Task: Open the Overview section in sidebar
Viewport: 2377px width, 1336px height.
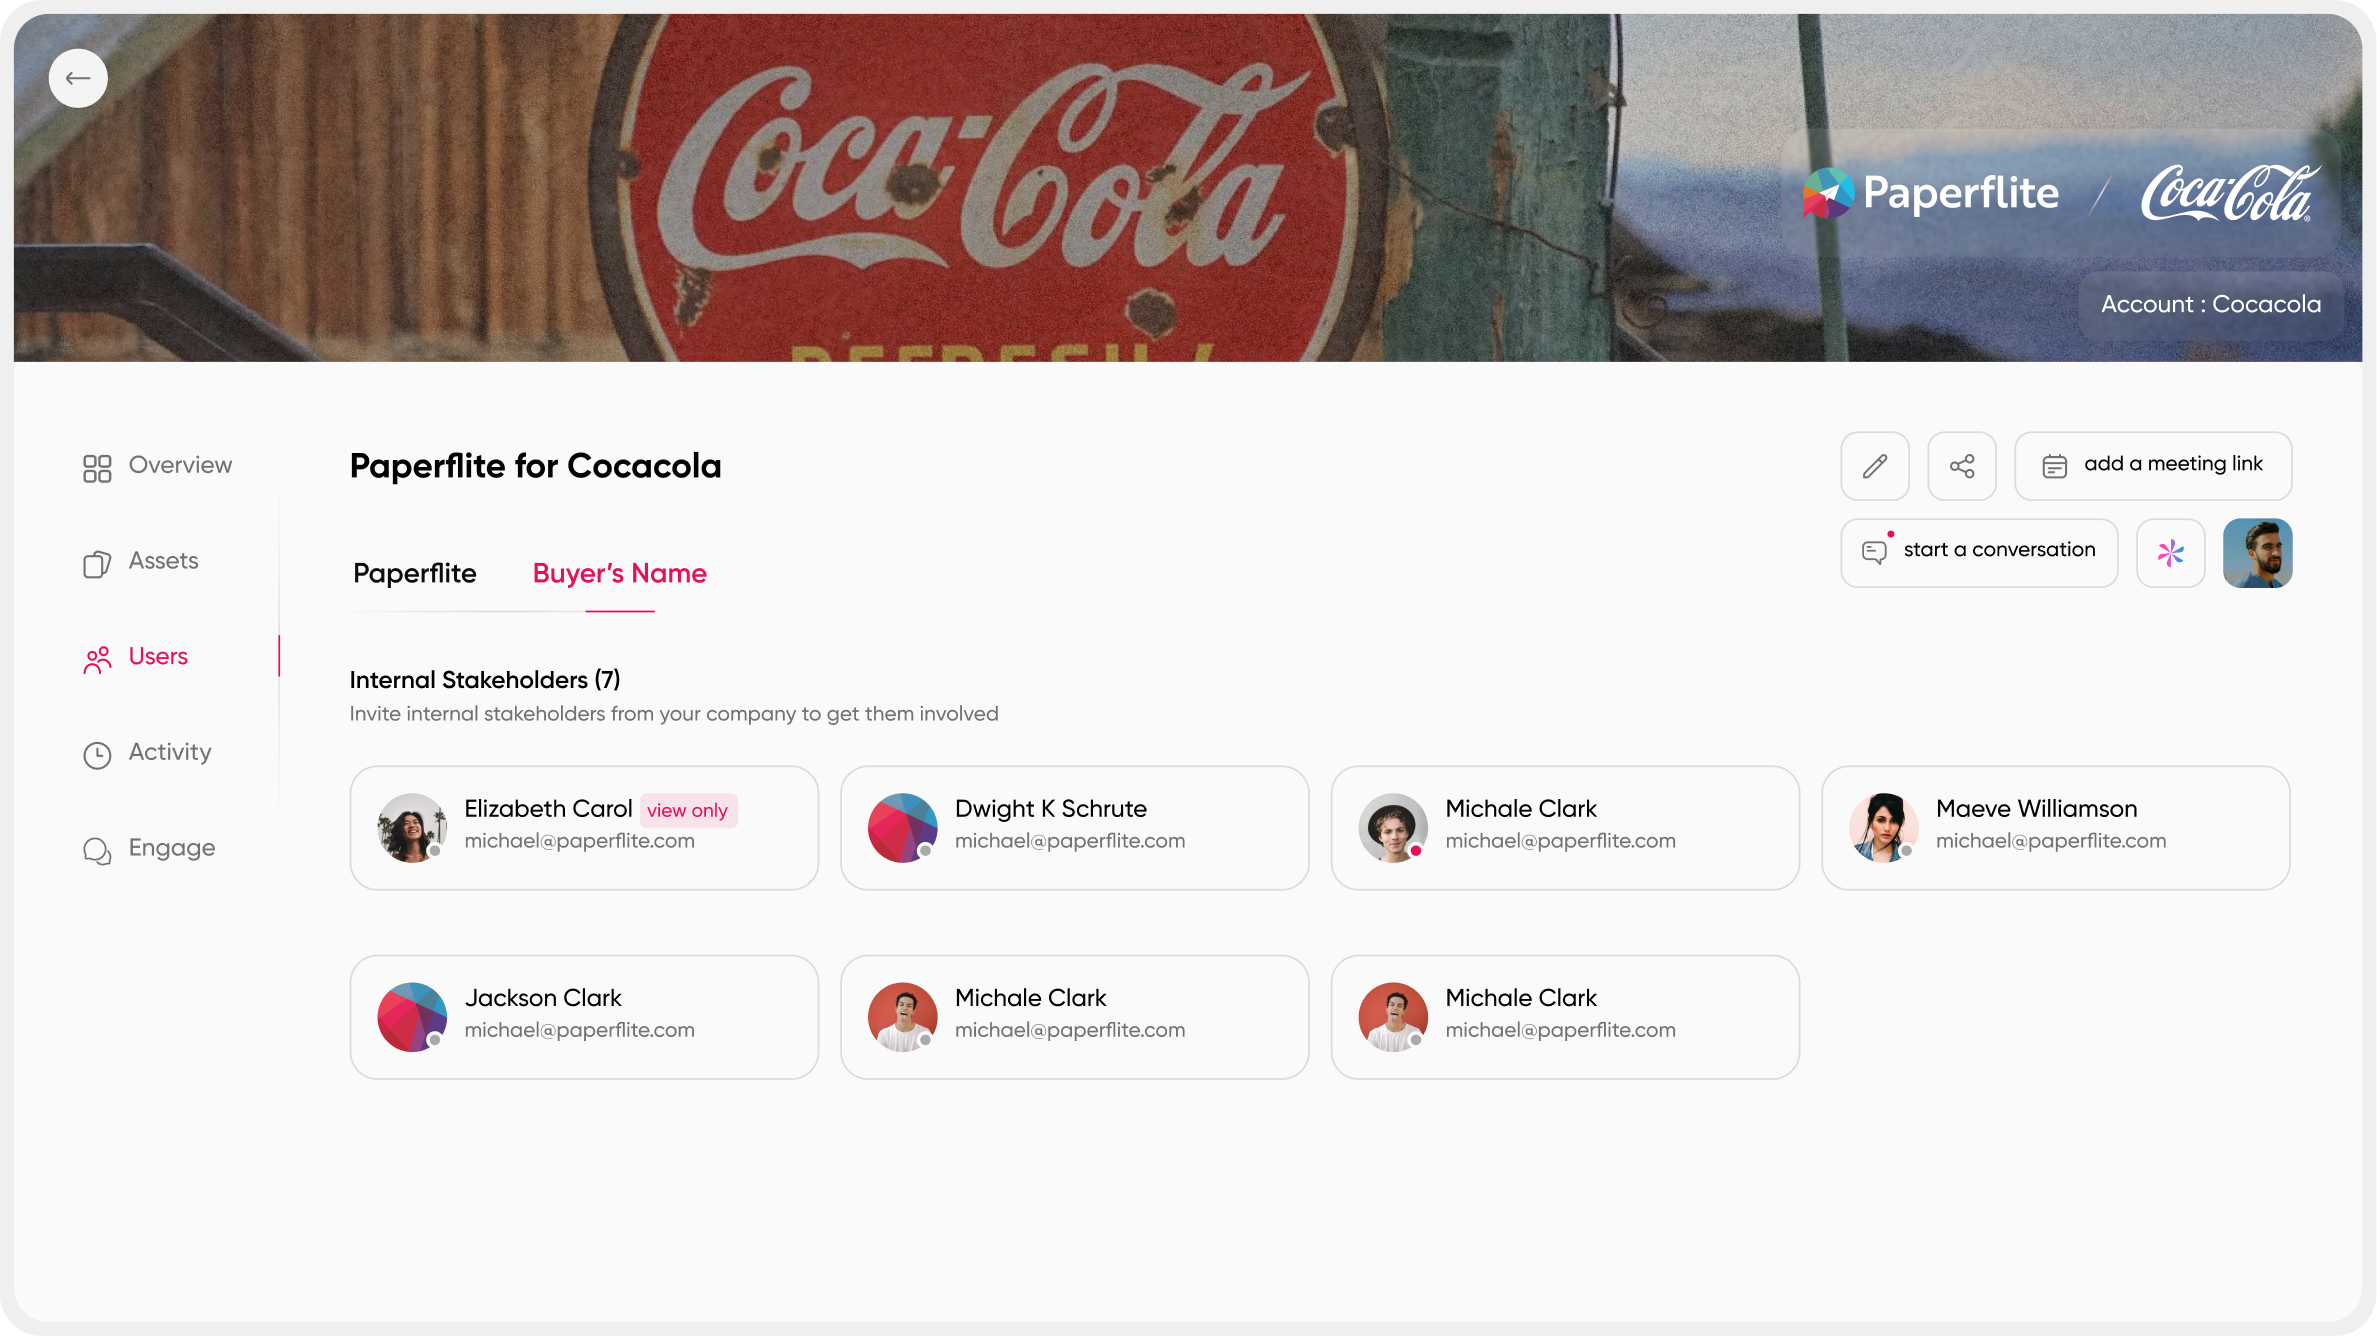Action: (157, 466)
